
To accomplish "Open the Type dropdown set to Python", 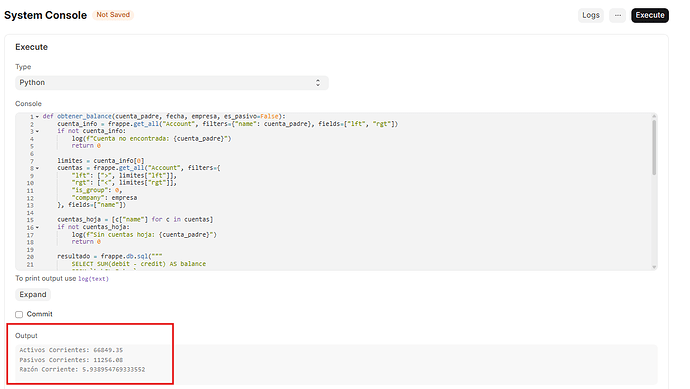I will coord(172,83).
